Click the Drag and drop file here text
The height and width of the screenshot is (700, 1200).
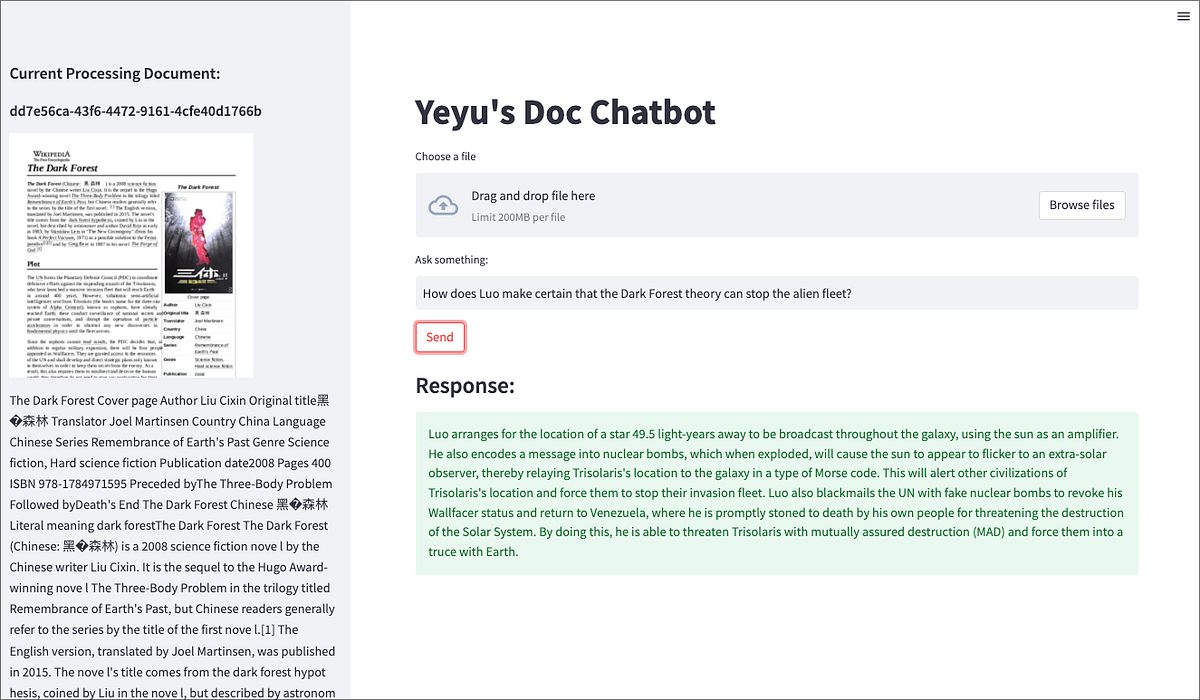533,196
